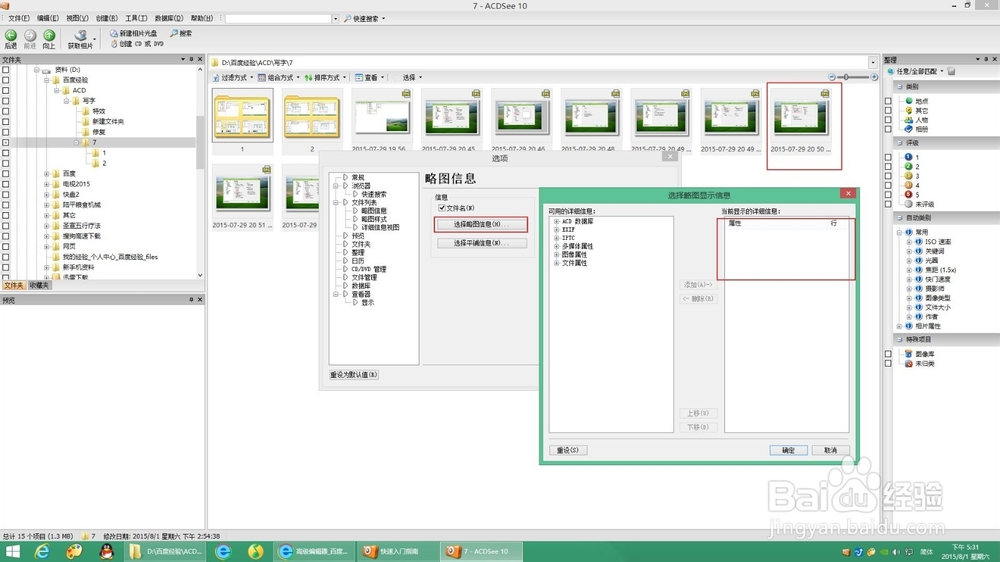Open the 数据库(D) menu

(x=168, y=18)
